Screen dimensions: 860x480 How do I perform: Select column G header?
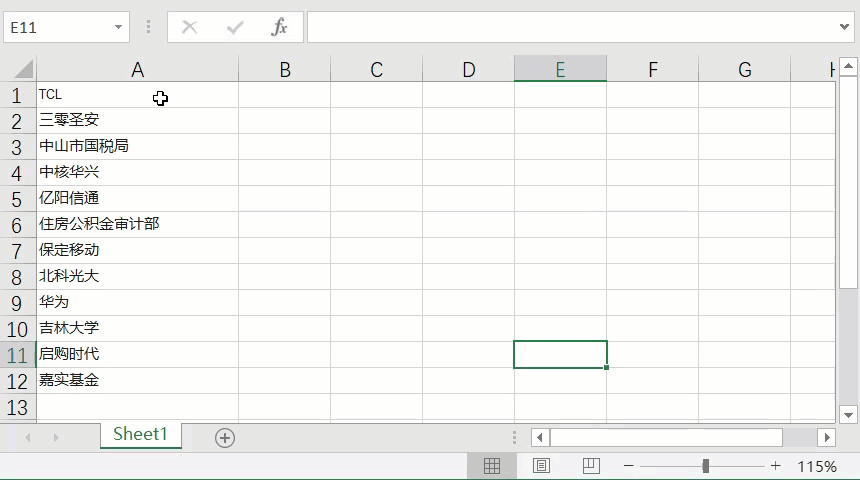point(745,69)
